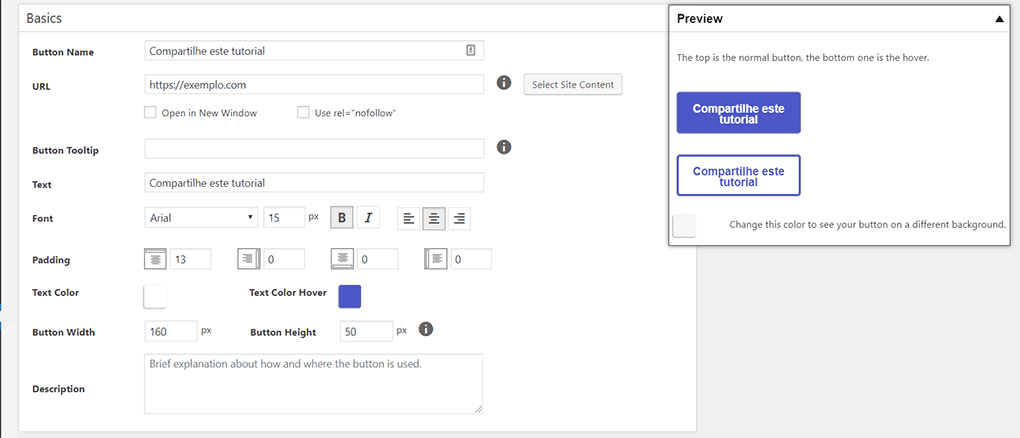Focus the font size field showing 15
Image resolution: width=1020 pixels, height=438 pixels.
284,217
